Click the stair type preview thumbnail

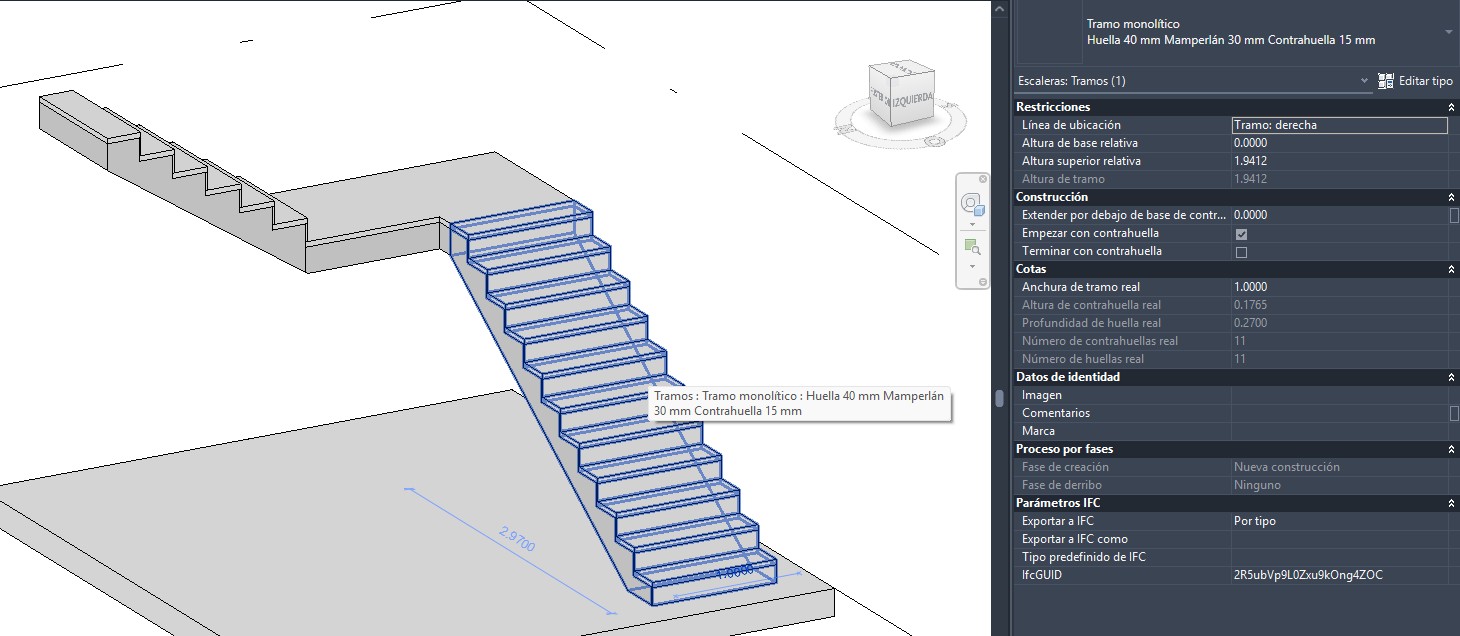pos(1049,30)
